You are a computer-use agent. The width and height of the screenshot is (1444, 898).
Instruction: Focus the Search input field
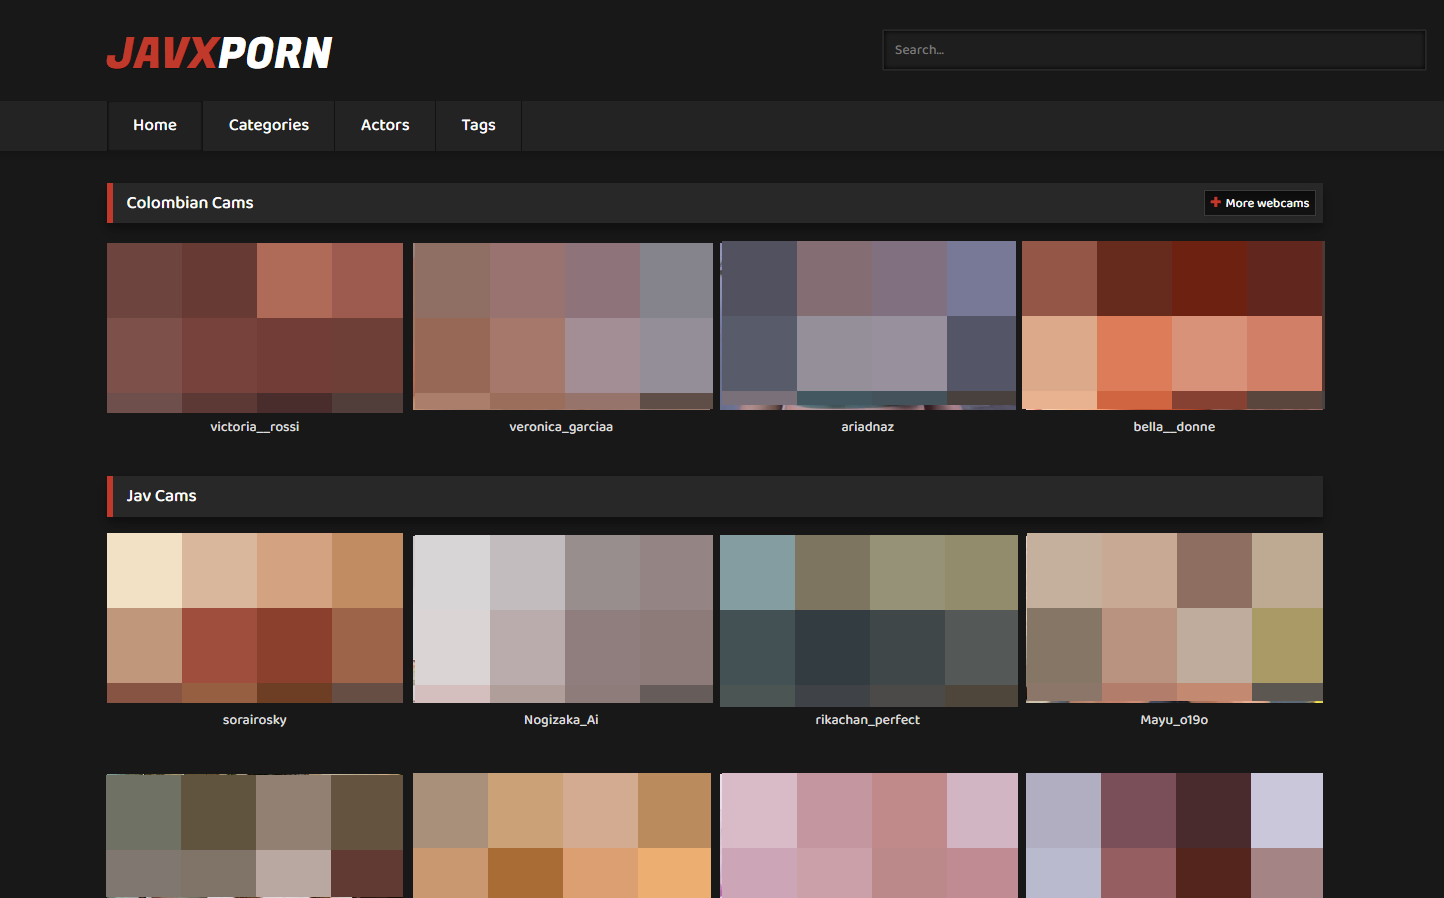[1153, 50]
